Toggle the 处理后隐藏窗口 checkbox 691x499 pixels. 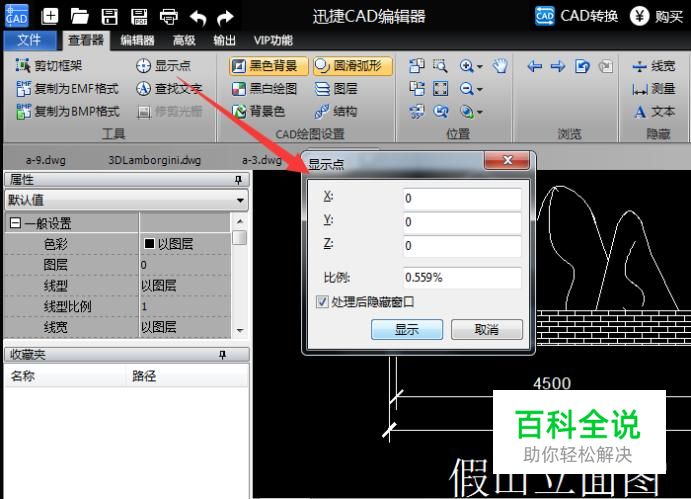point(322,302)
